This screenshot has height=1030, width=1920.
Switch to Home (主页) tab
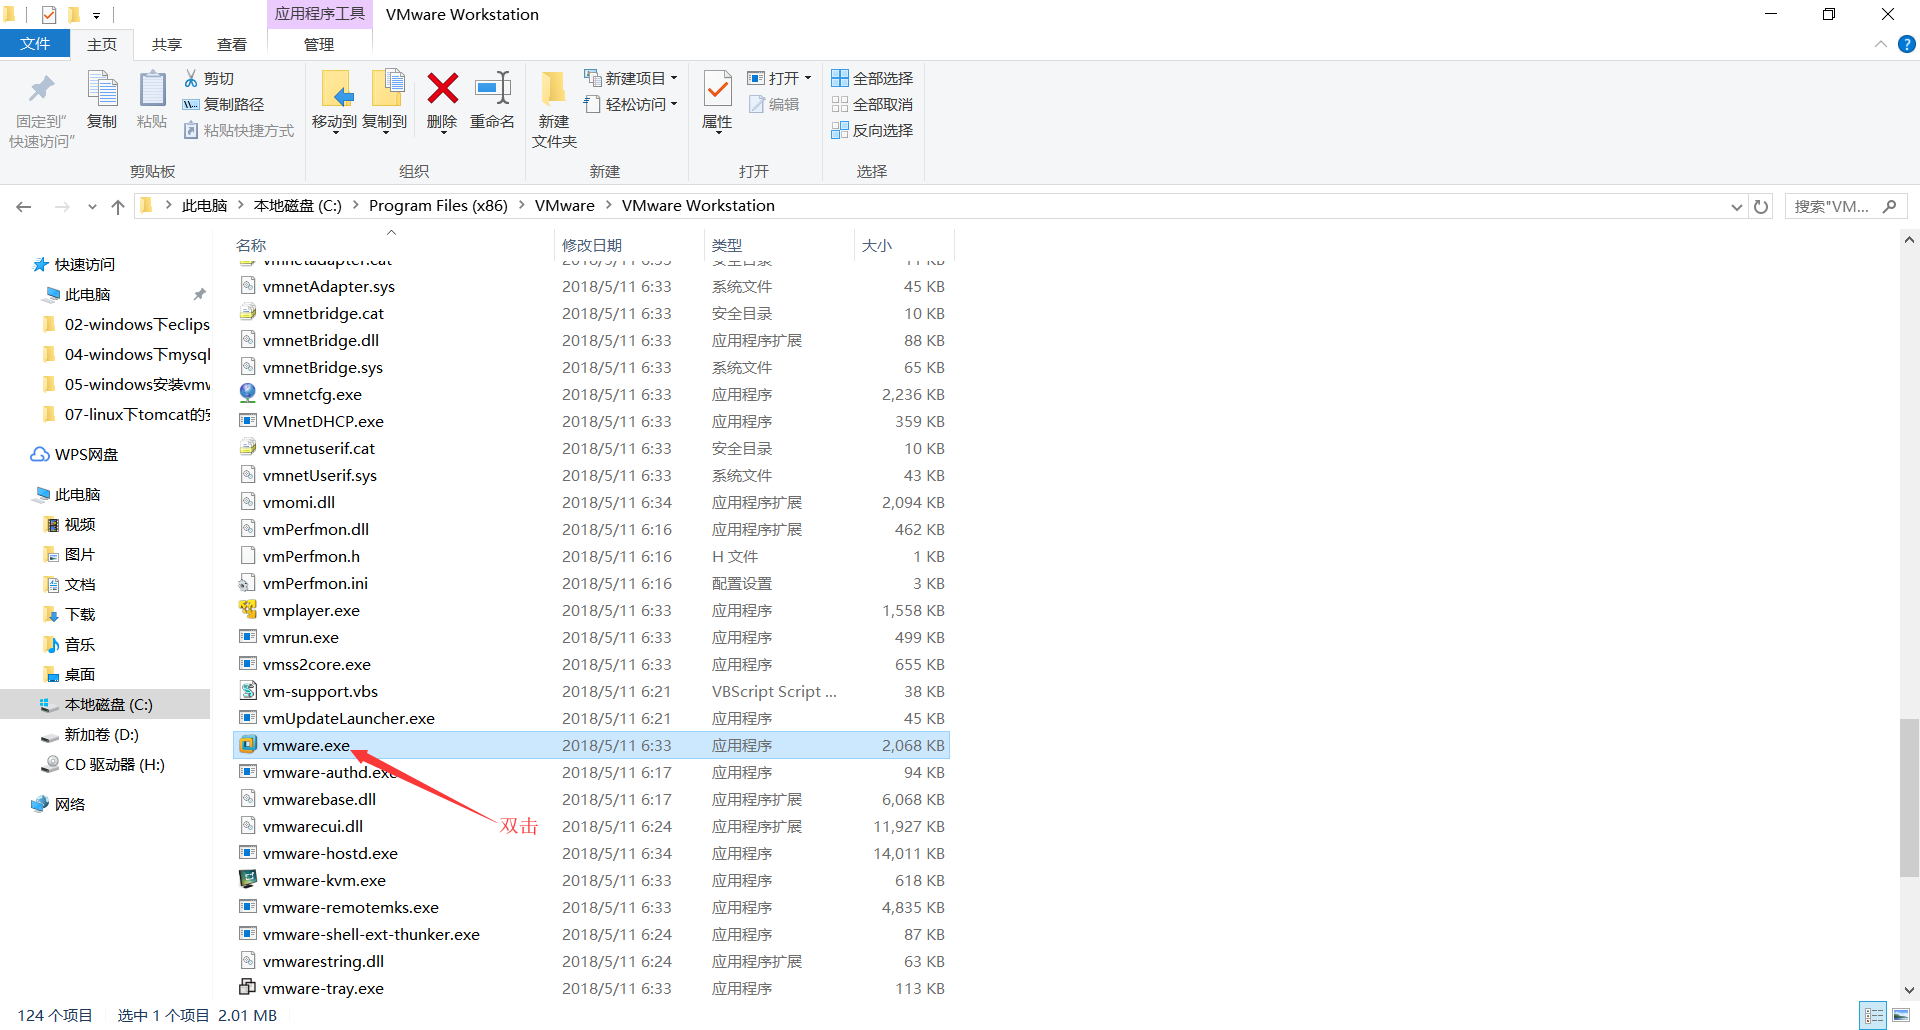click(x=102, y=44)
